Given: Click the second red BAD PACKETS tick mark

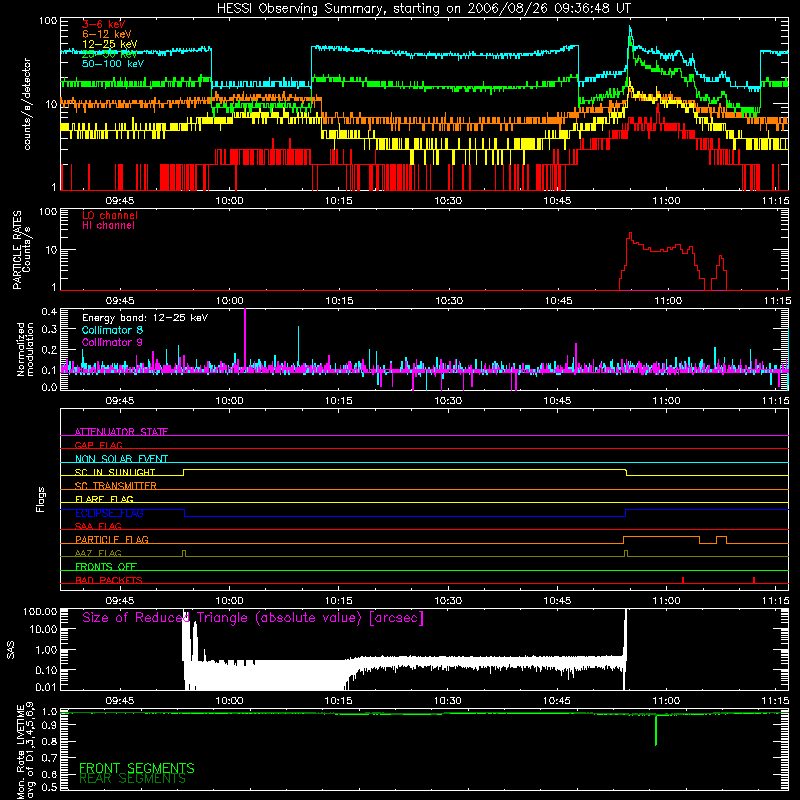Looking at the screenshot, I should pyautogui.click(x=754, y=580).
